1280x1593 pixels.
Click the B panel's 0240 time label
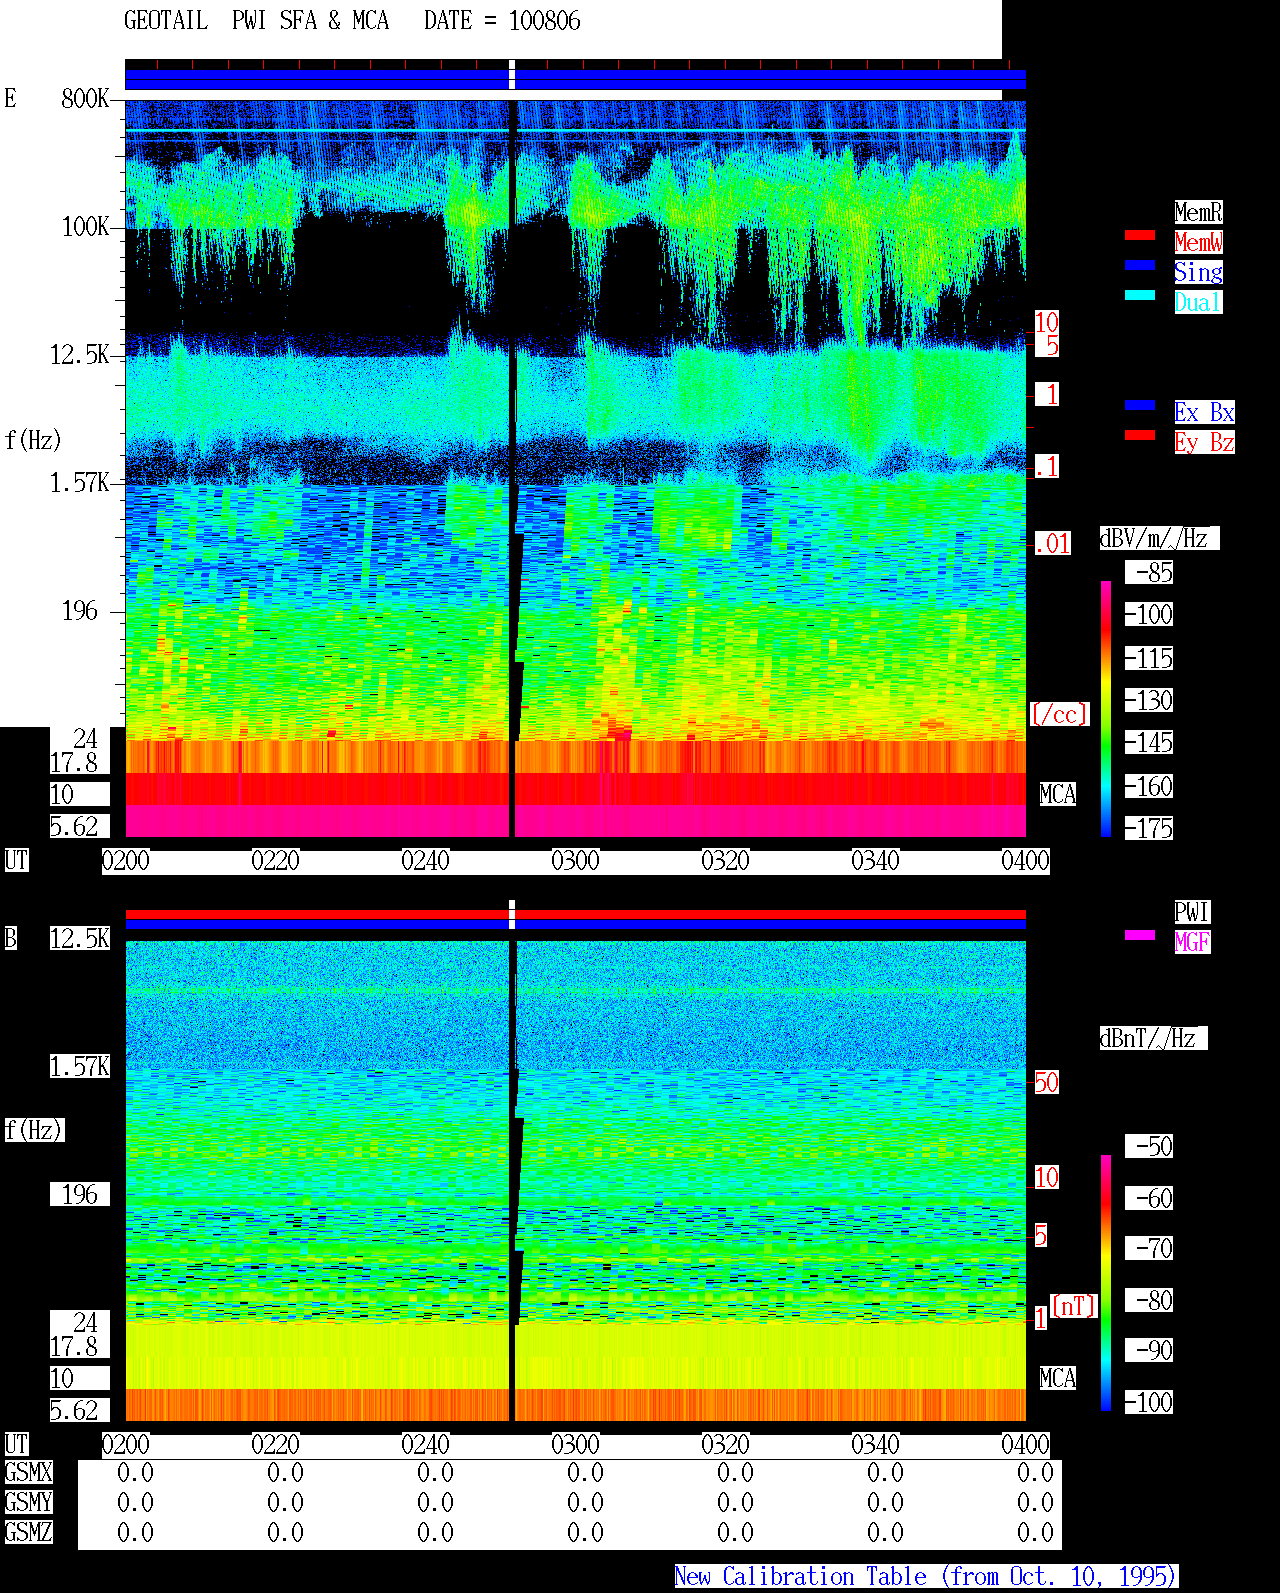(425, 1444)
